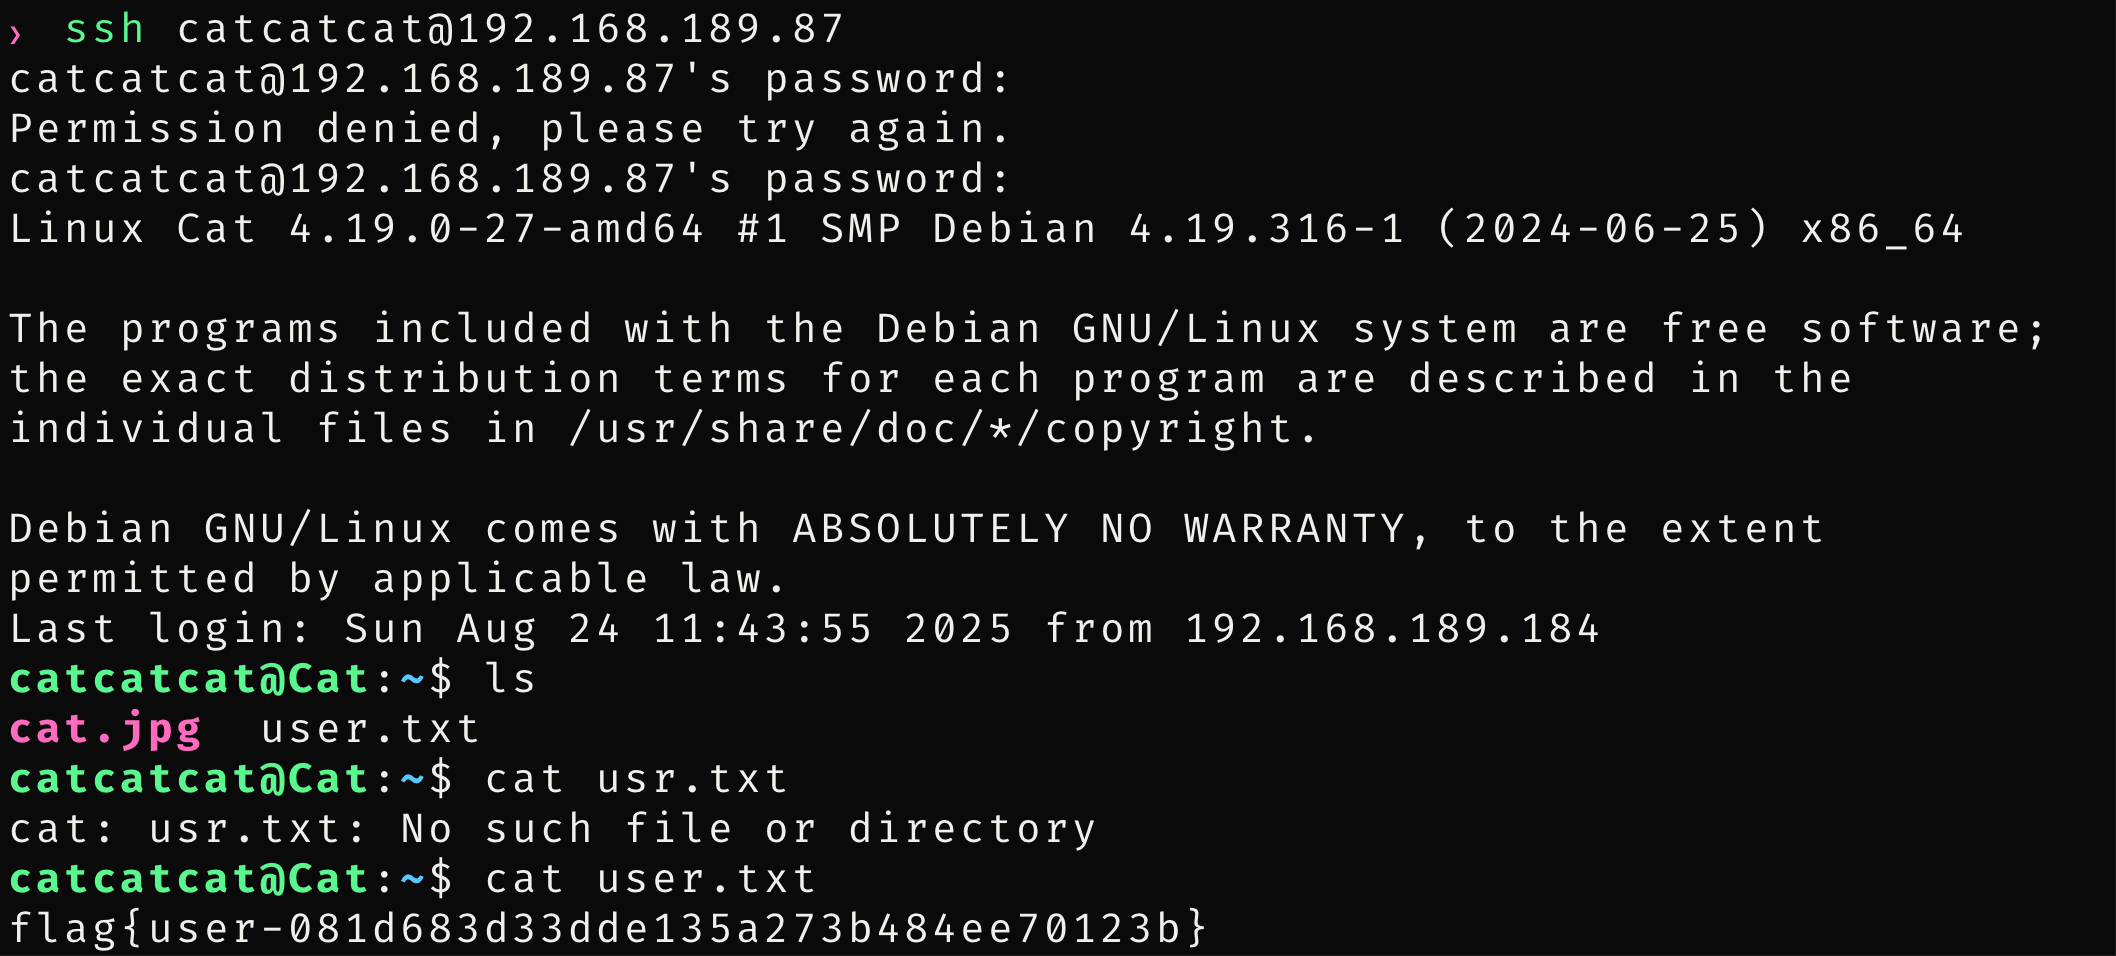
Task: Click the build date "(2024-06-25)"
Action: pos(1602,229)
